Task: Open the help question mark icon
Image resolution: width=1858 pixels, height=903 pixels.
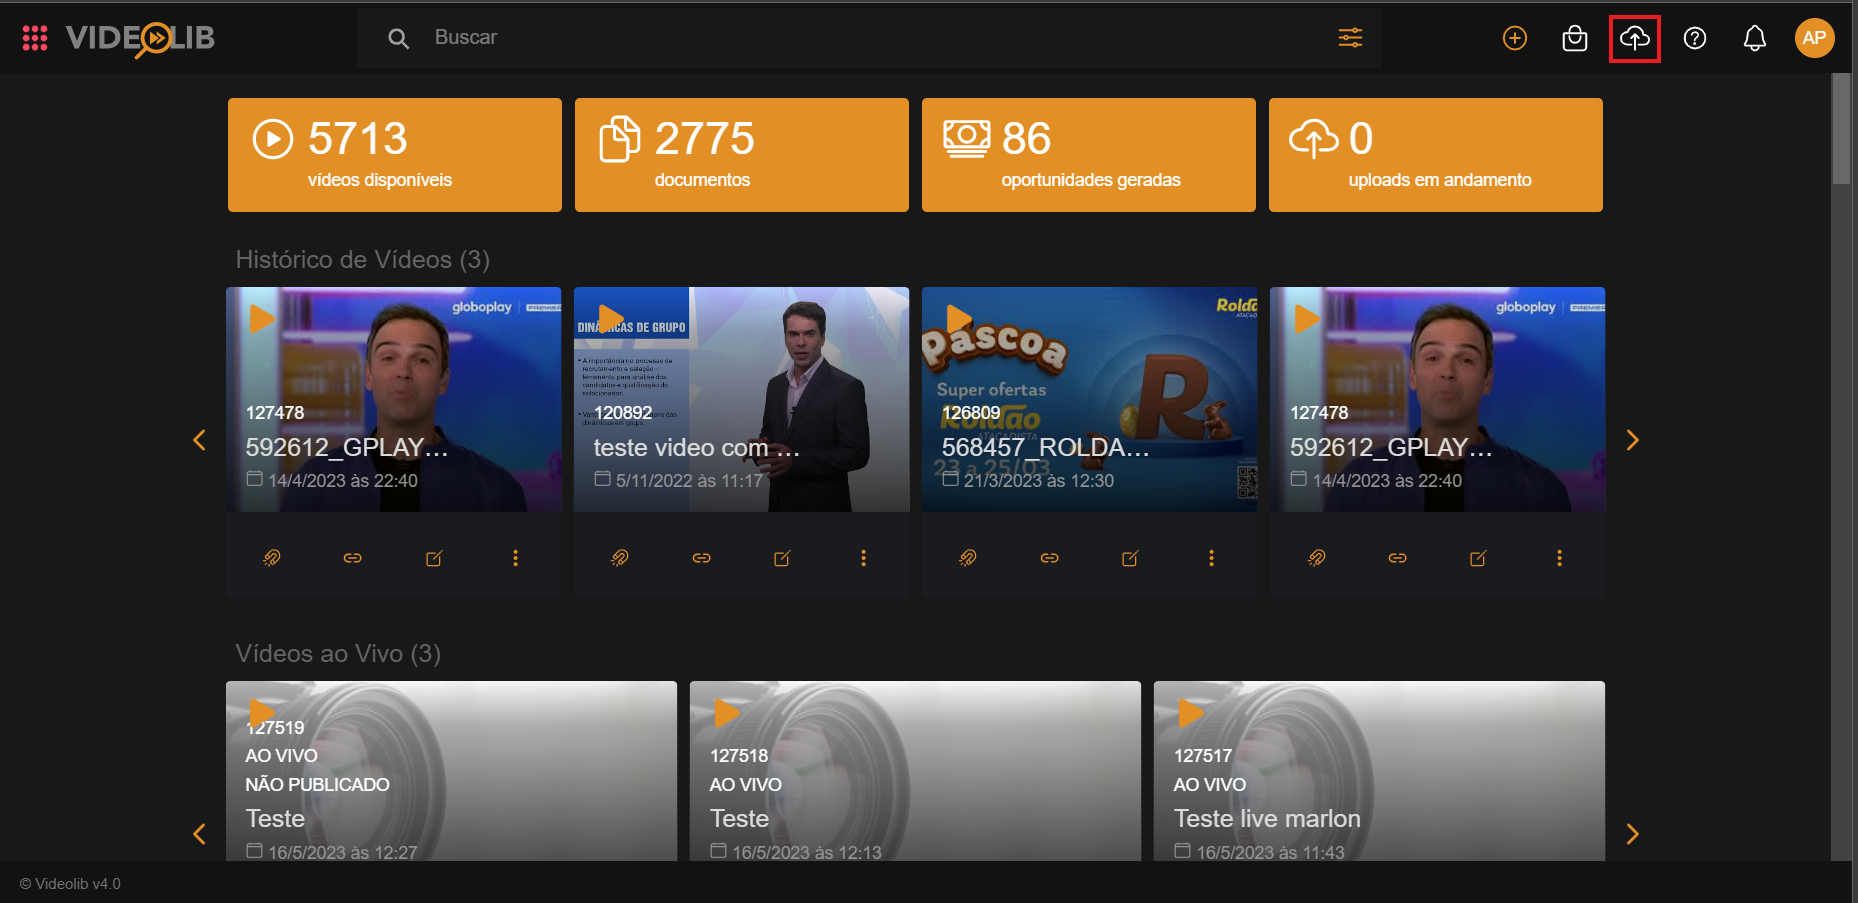Action: point(1695,38)
